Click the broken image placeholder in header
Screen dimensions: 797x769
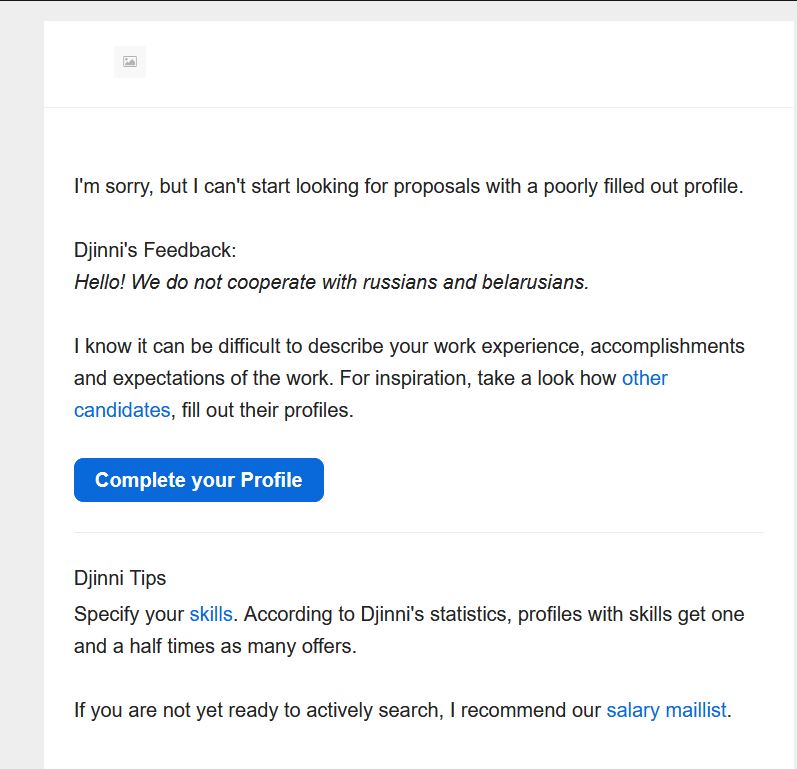pyautogui.click(x=130, y=62)
